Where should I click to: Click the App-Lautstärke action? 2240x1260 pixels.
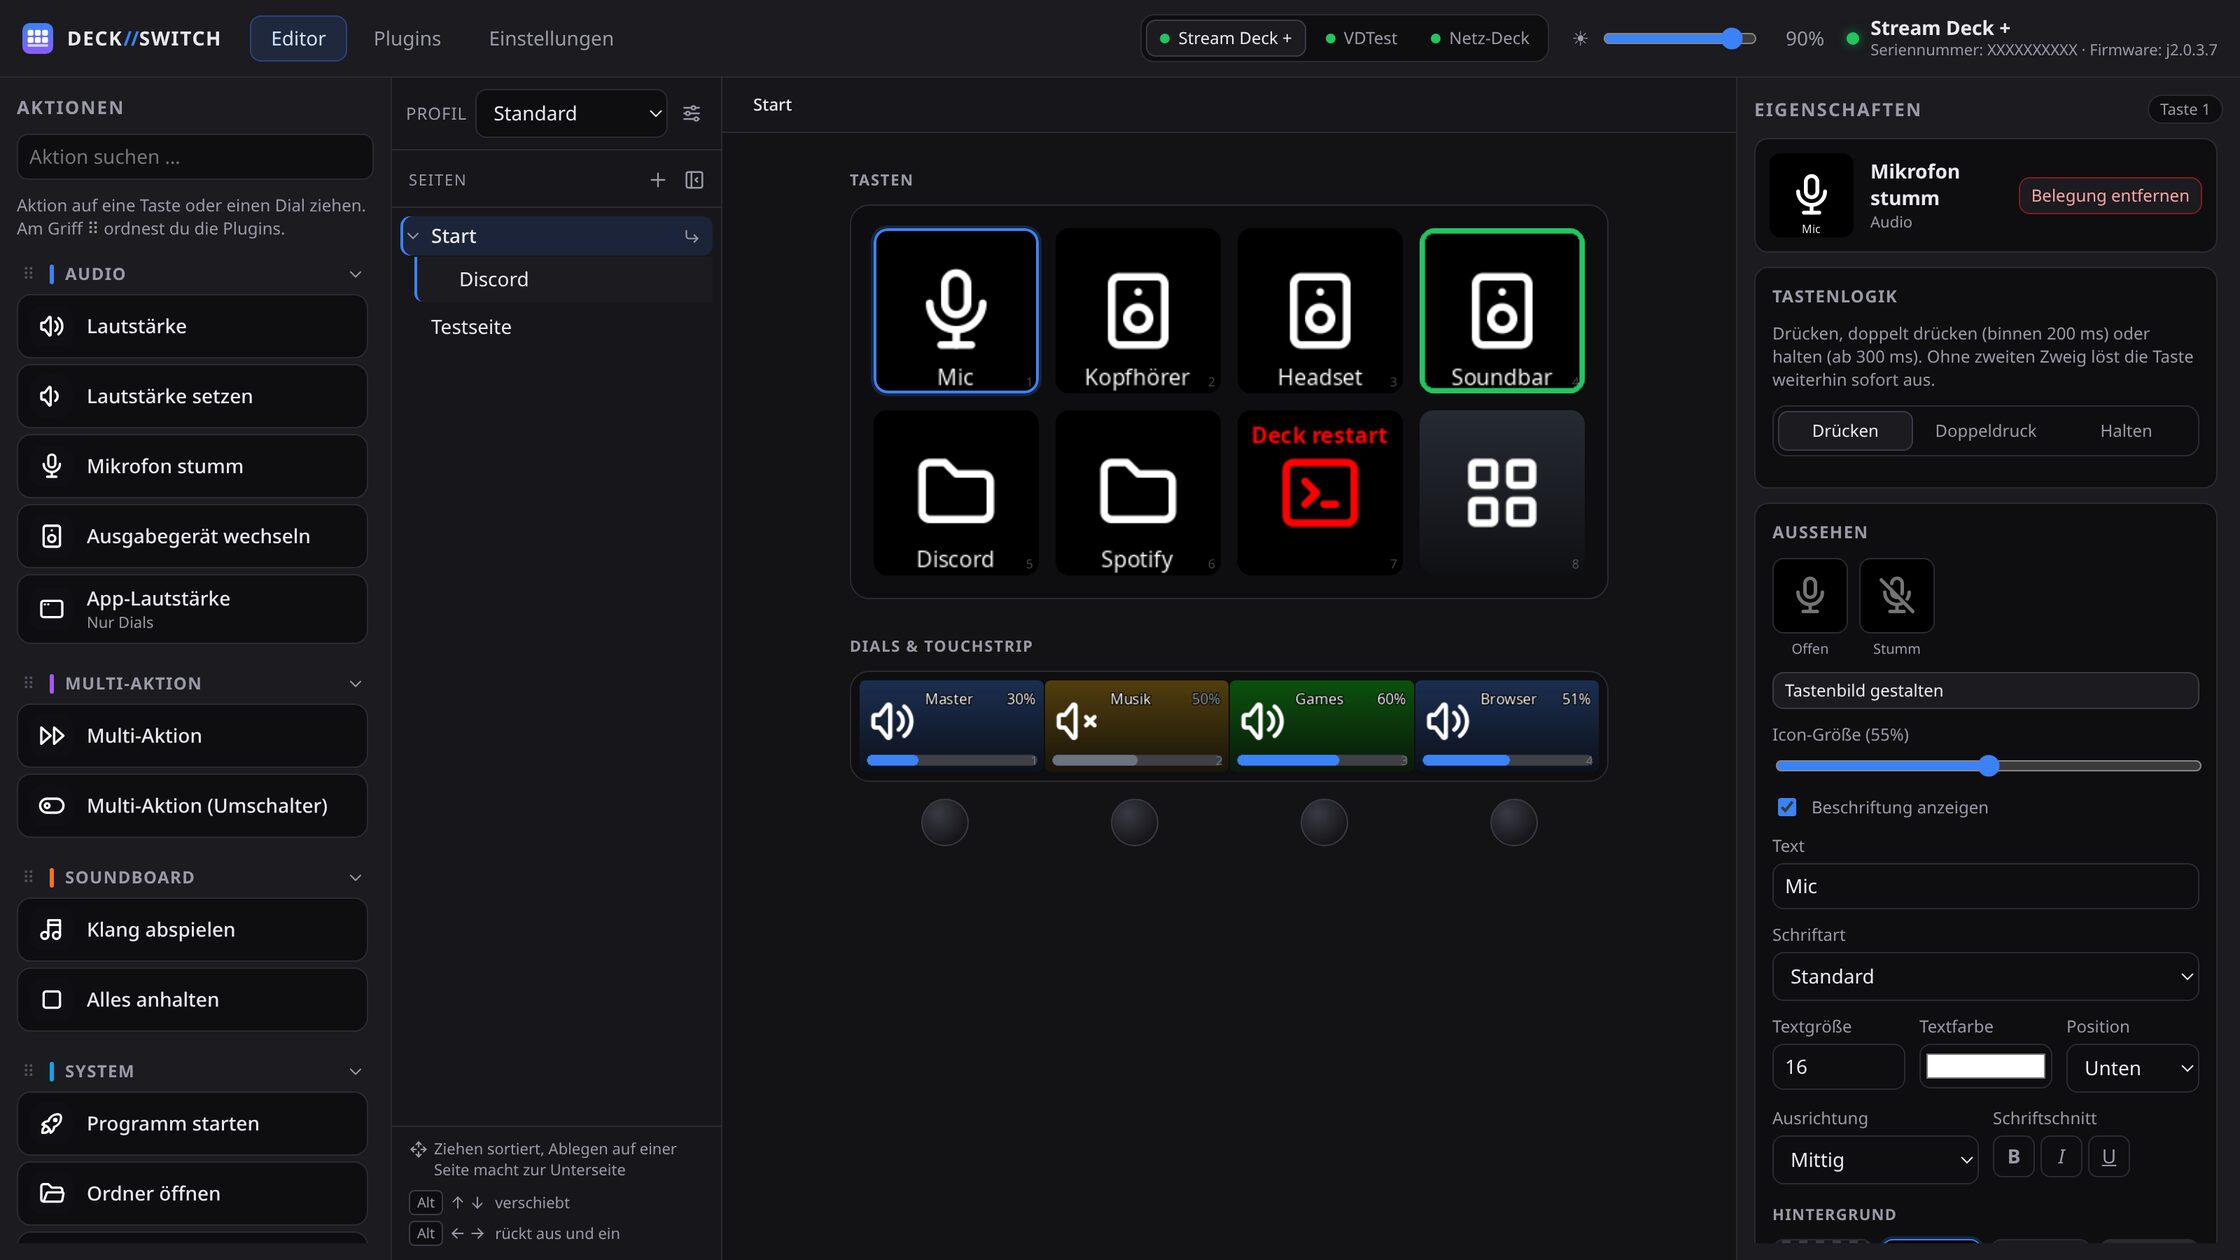click(x=192, y=609)
